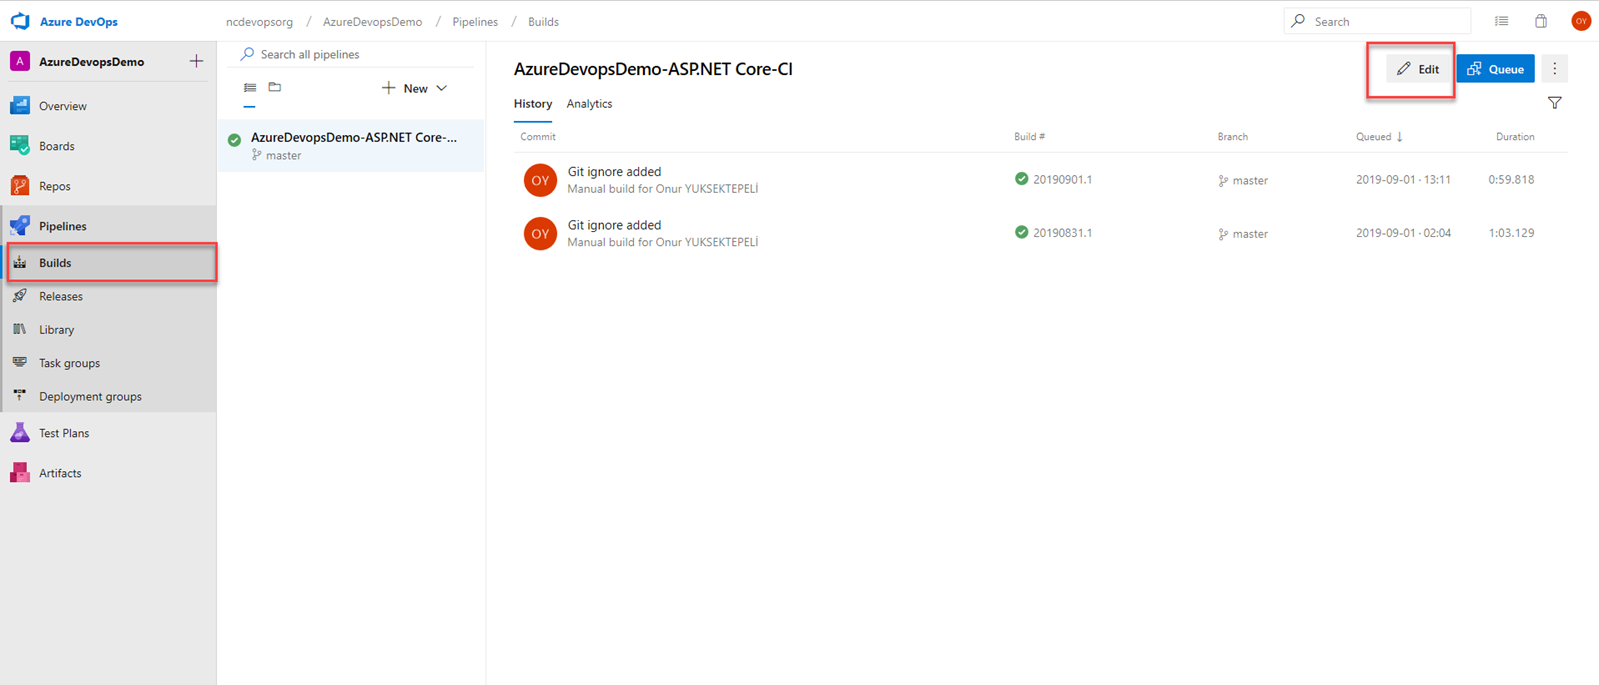This screenshot has width=1599, height=685.
Task: Add new item with plus next to AzureDevopsDemo
Action: [x=196, y=61]
